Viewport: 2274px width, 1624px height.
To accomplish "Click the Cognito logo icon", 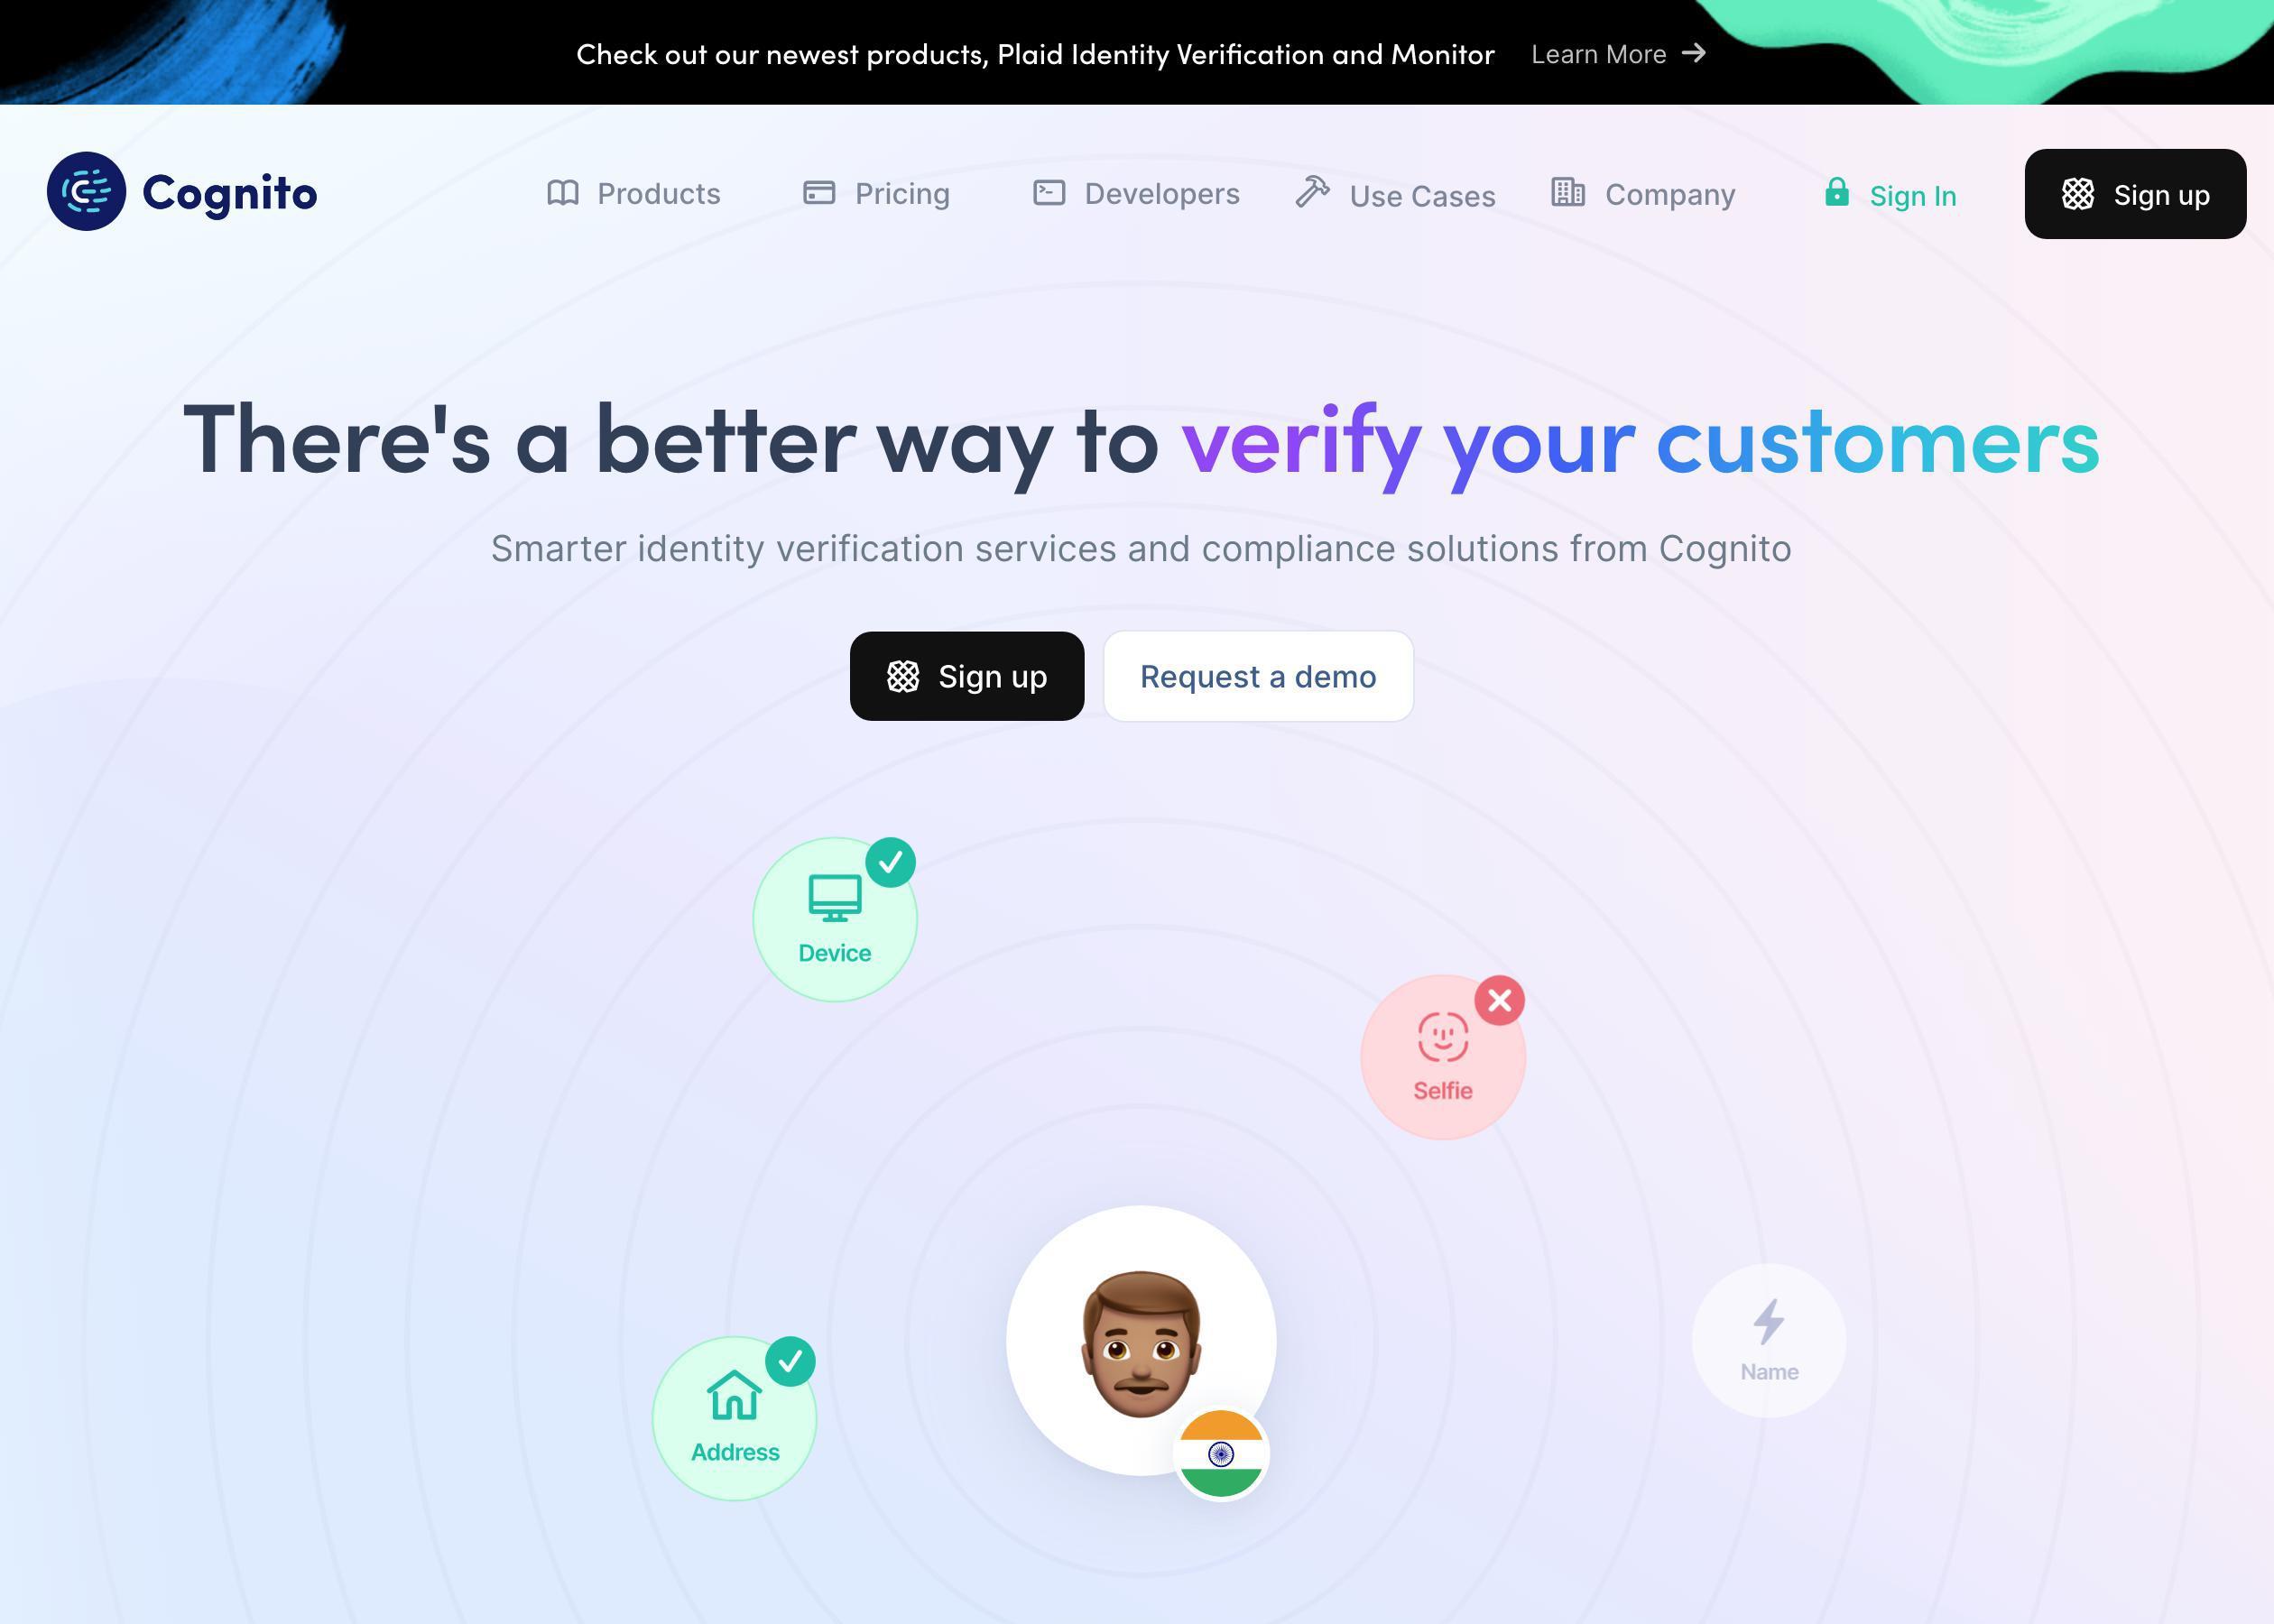I will [x=86, y=191].
